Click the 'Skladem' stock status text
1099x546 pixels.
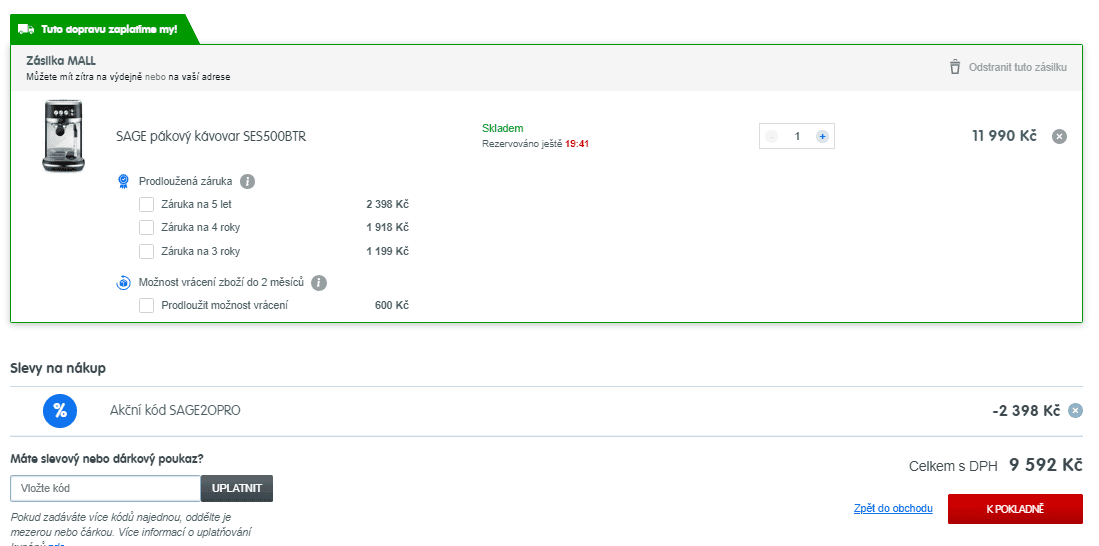503,128
